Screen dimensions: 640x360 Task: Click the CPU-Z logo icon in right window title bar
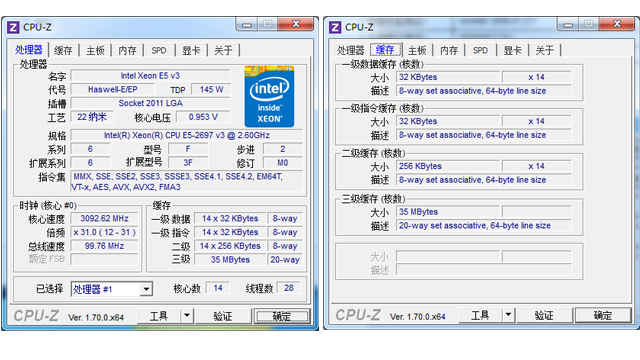coord(335,27)
